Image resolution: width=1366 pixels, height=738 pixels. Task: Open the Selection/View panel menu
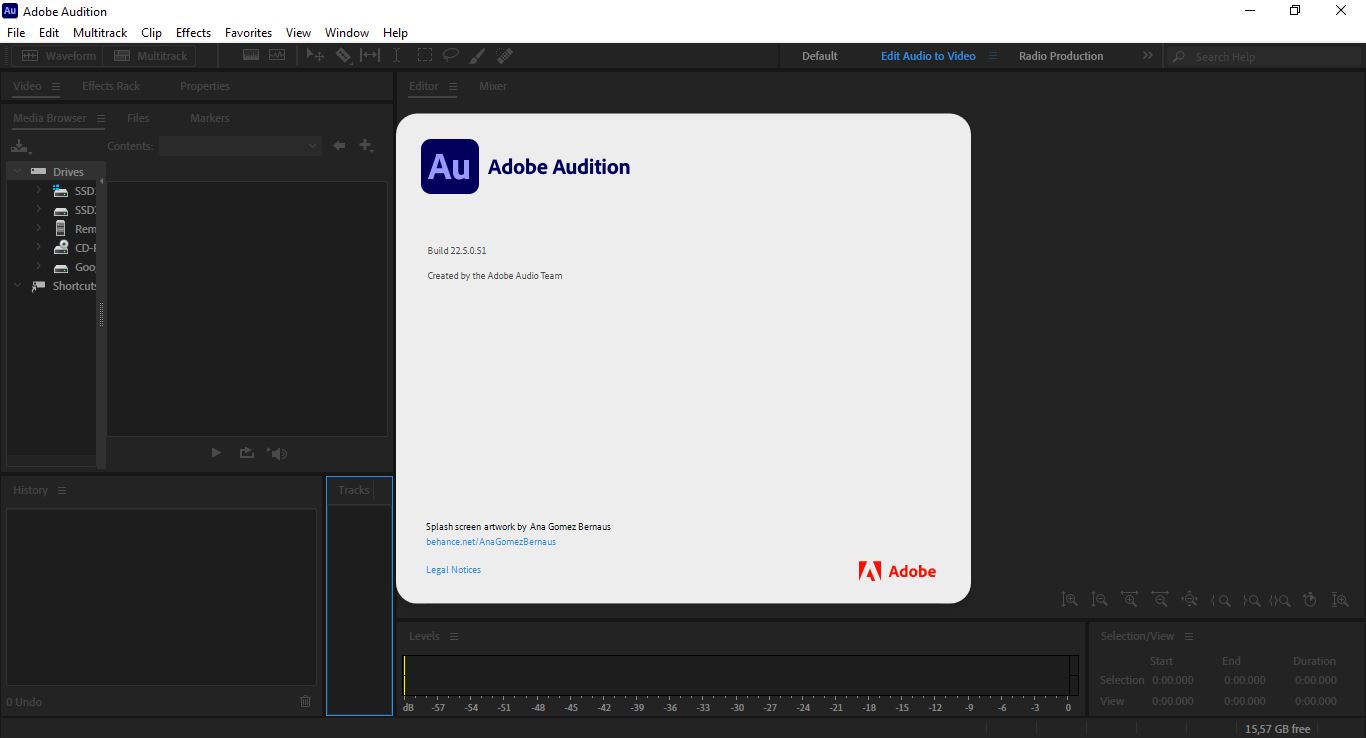pos(1188,636)
